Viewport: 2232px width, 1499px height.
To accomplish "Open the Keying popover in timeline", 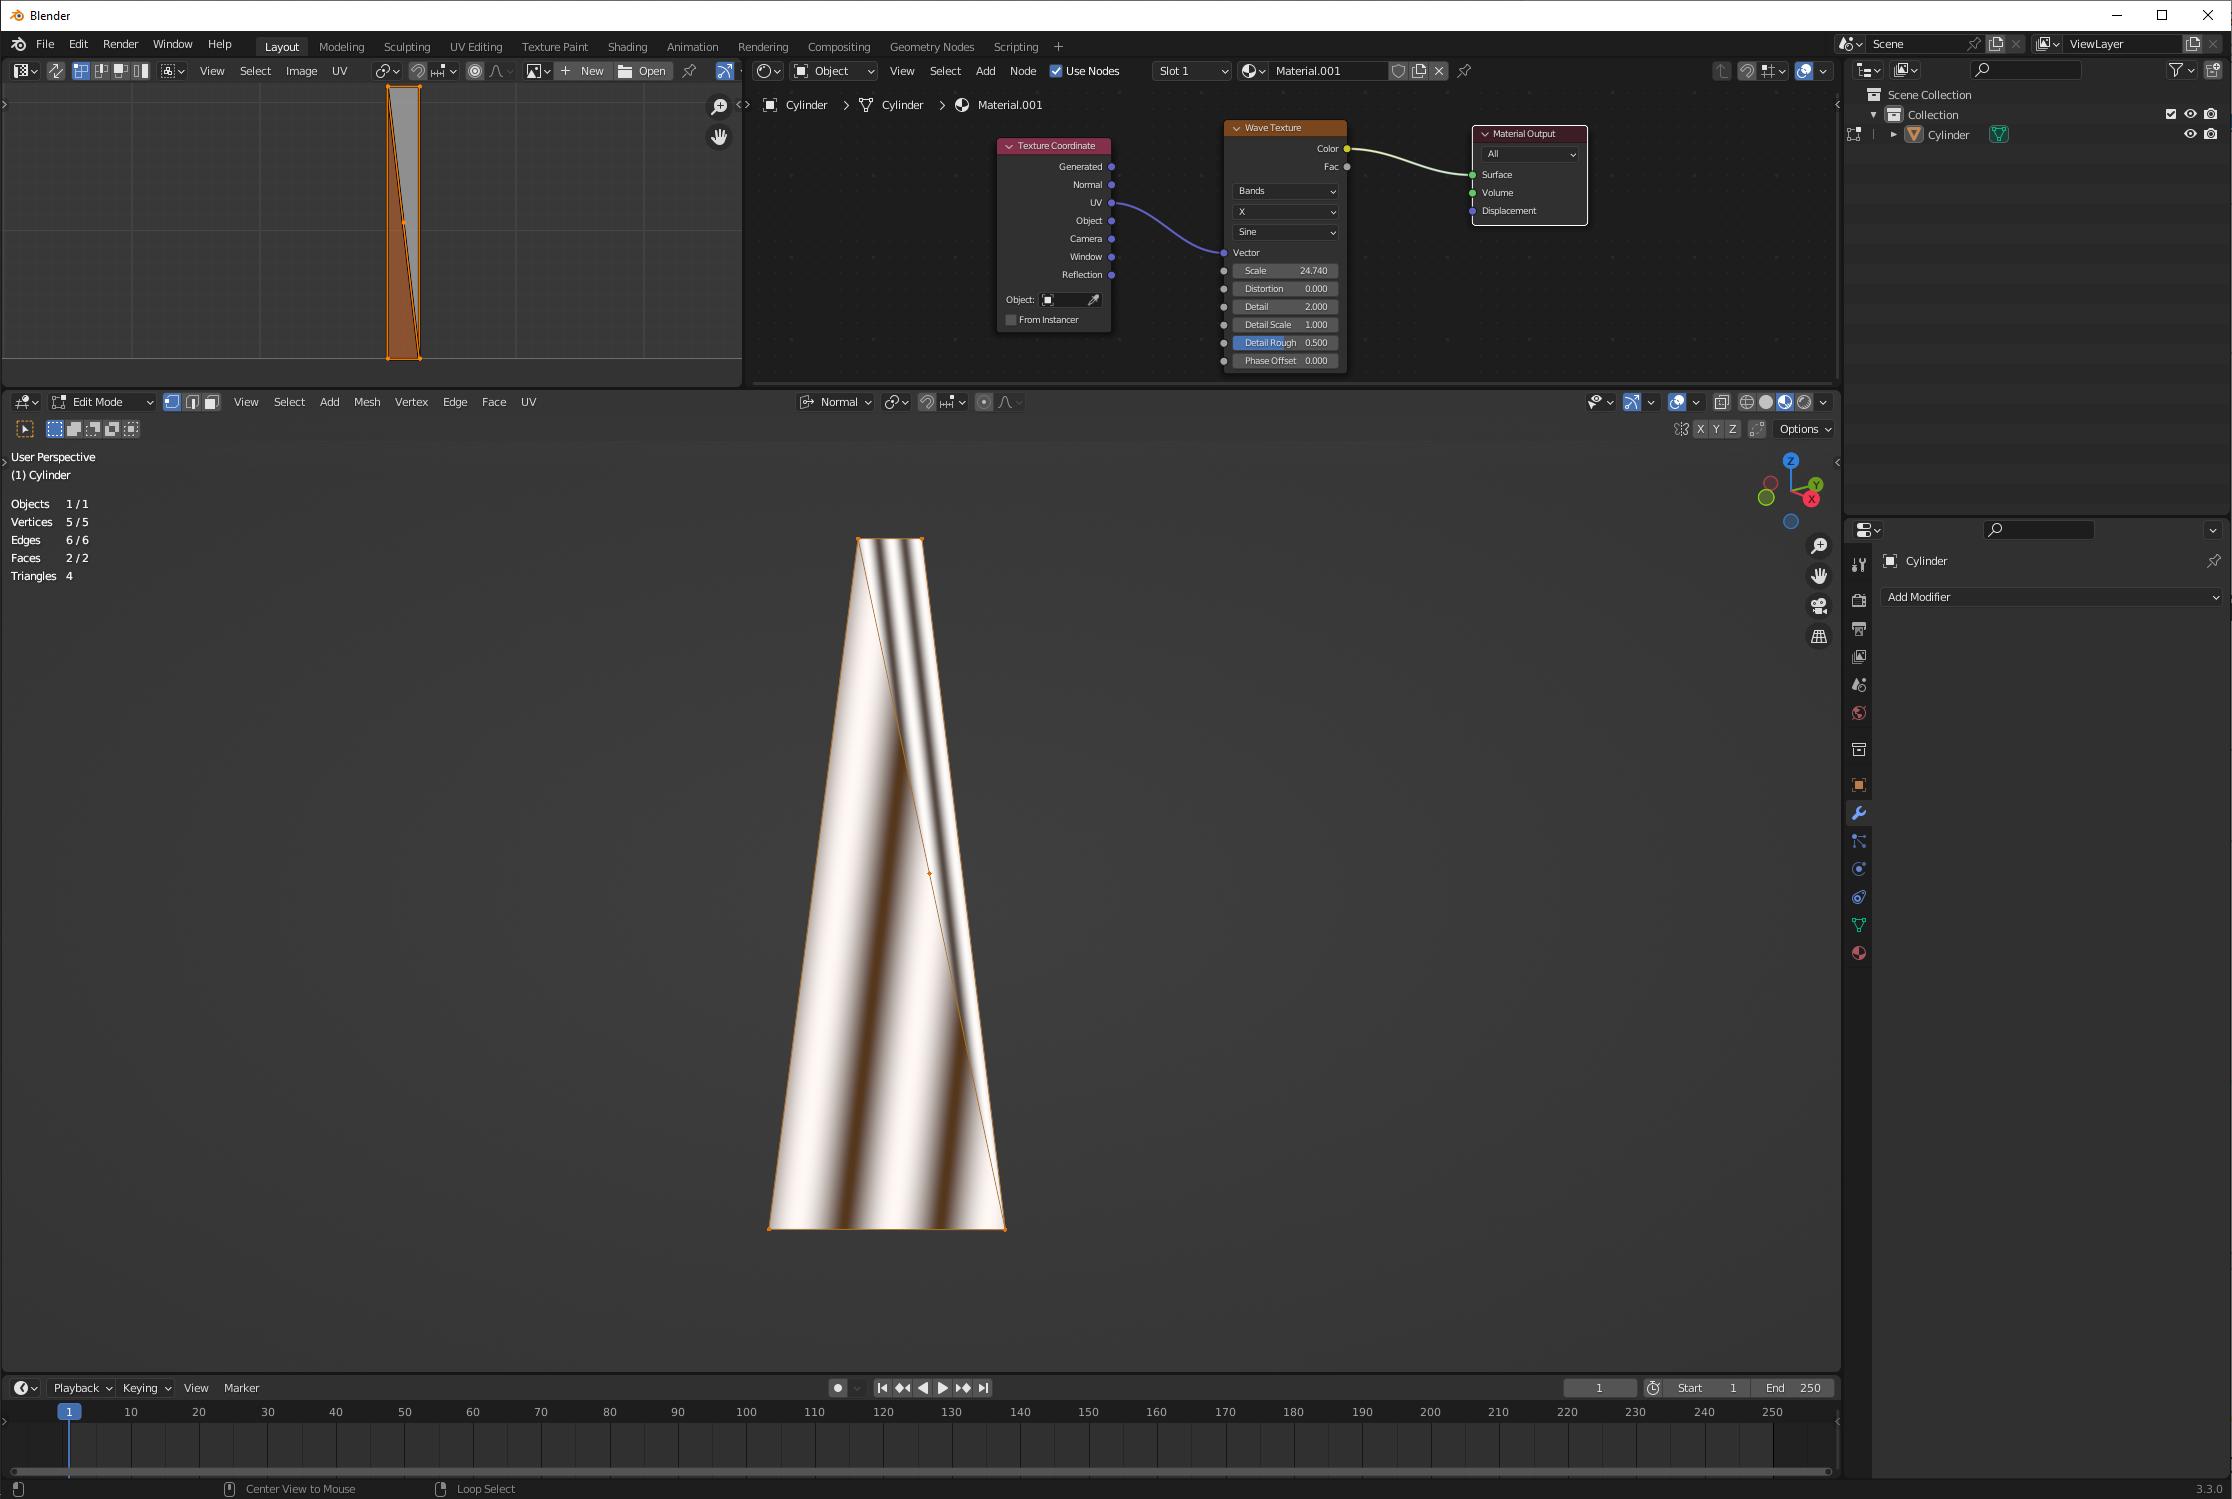I will 146,1388.
